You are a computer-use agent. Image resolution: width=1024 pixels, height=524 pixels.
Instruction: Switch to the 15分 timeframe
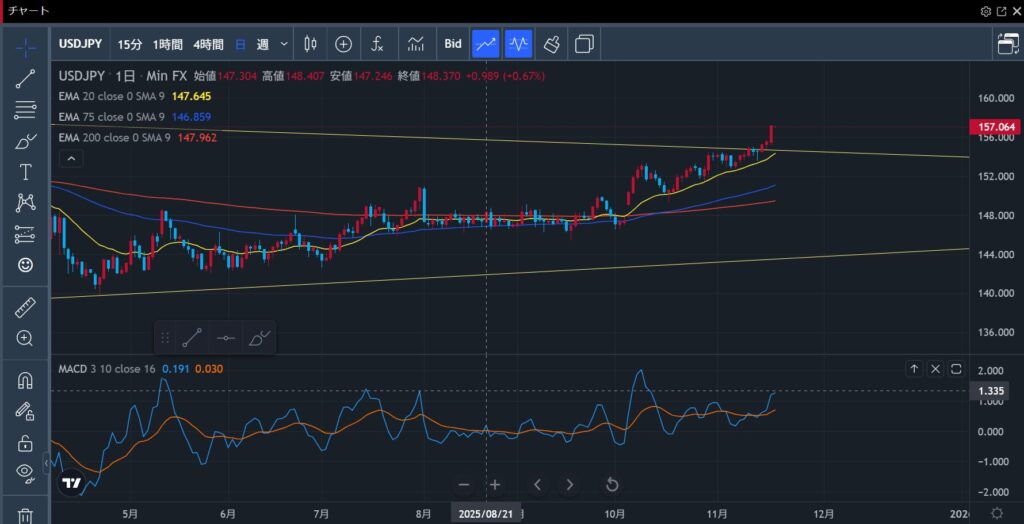[x=130, y=44]
